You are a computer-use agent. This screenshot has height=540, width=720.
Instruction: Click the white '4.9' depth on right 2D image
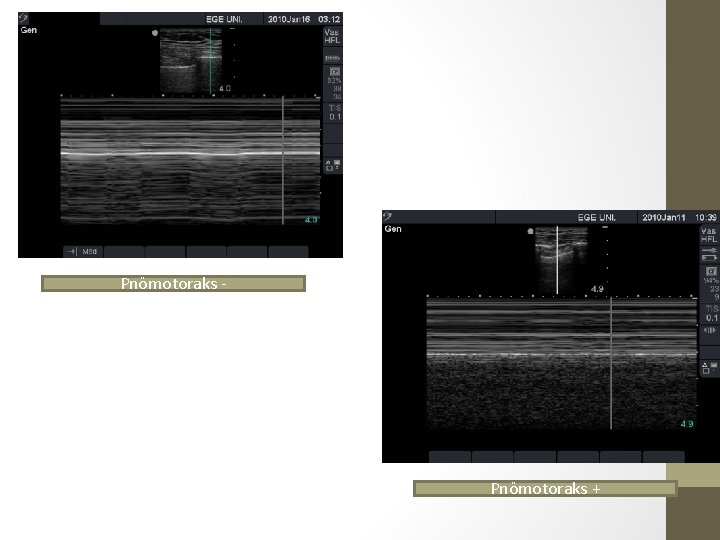pos(597,289)
